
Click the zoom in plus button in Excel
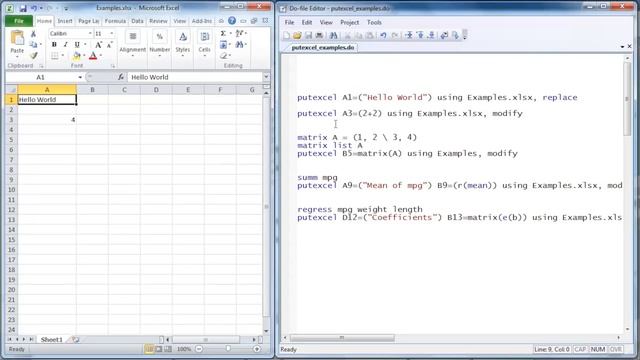257,349
